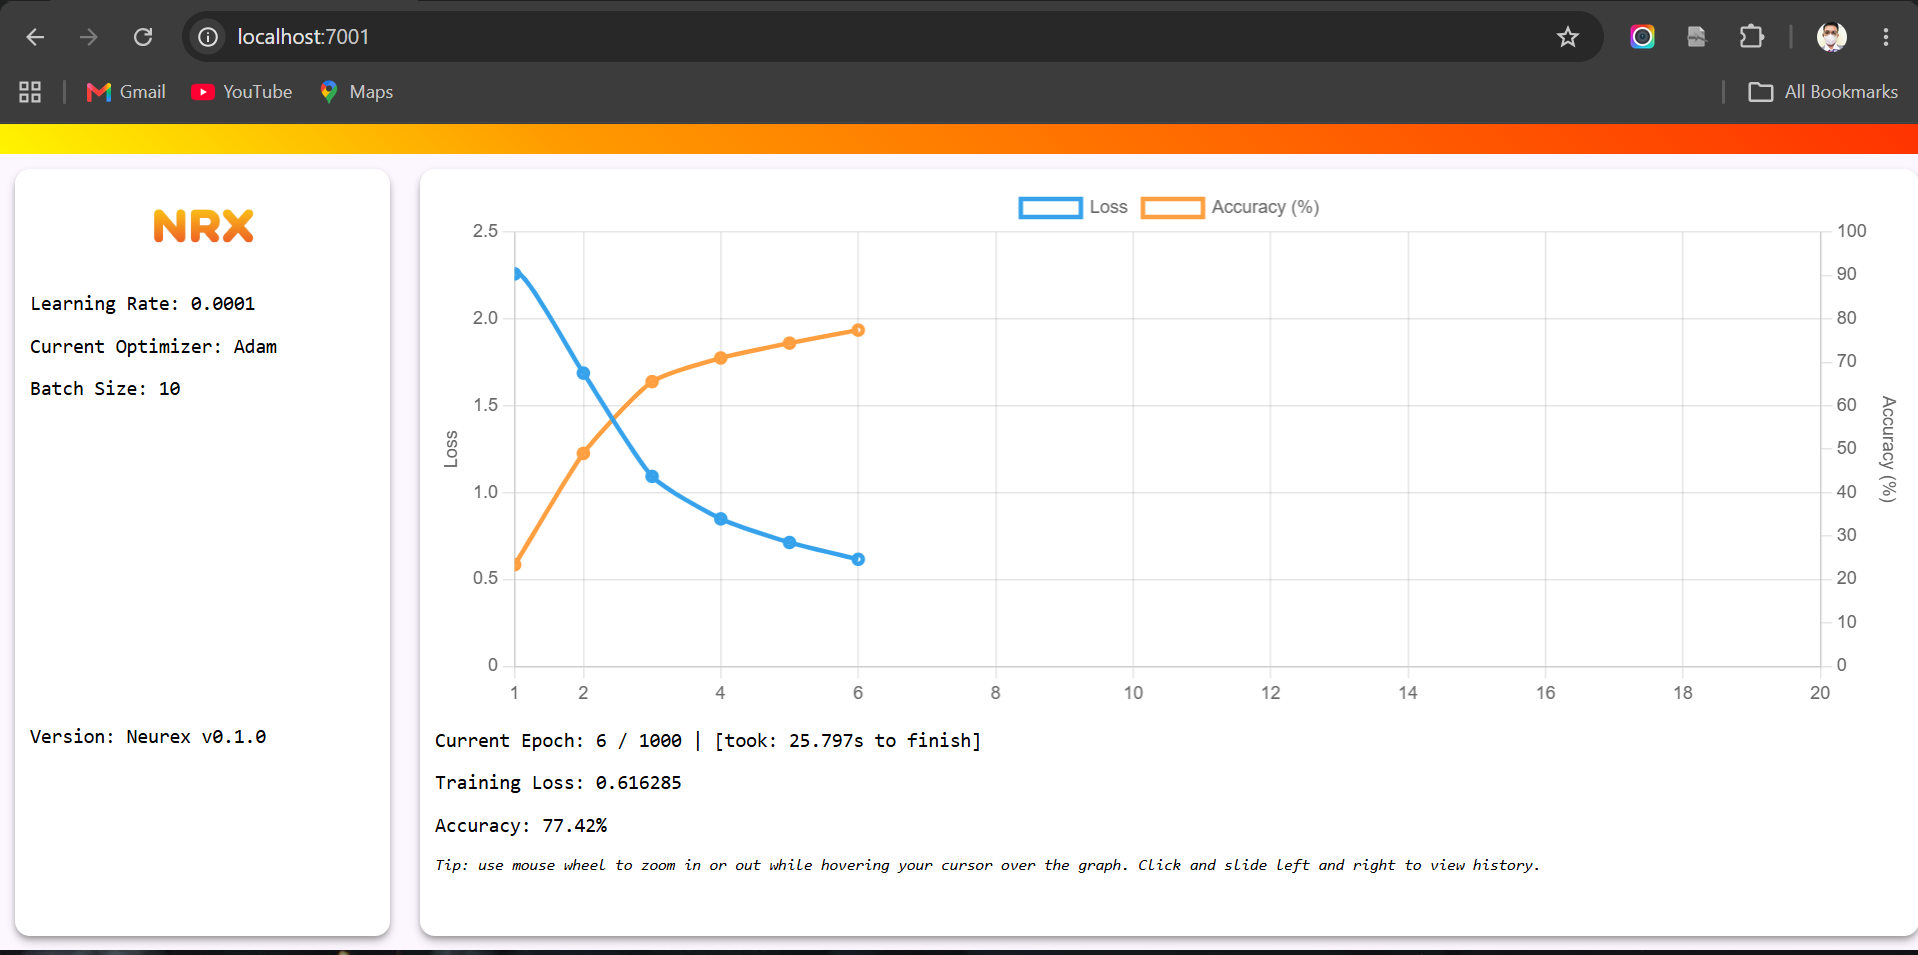Click the Accuracy data point at epoch 3
This screenshot has width=1918, height=955.
(x=652, y=381)
